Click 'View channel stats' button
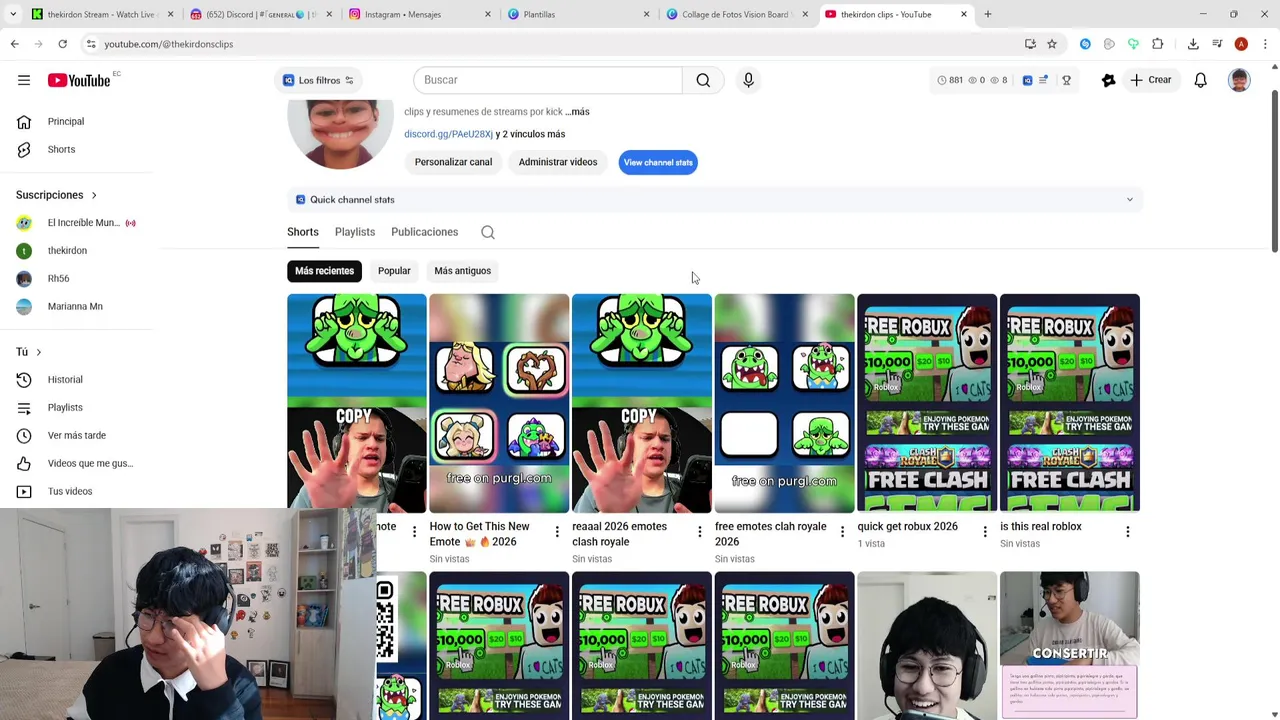This screenshot has height=720, width=1280. coord(658,162)
